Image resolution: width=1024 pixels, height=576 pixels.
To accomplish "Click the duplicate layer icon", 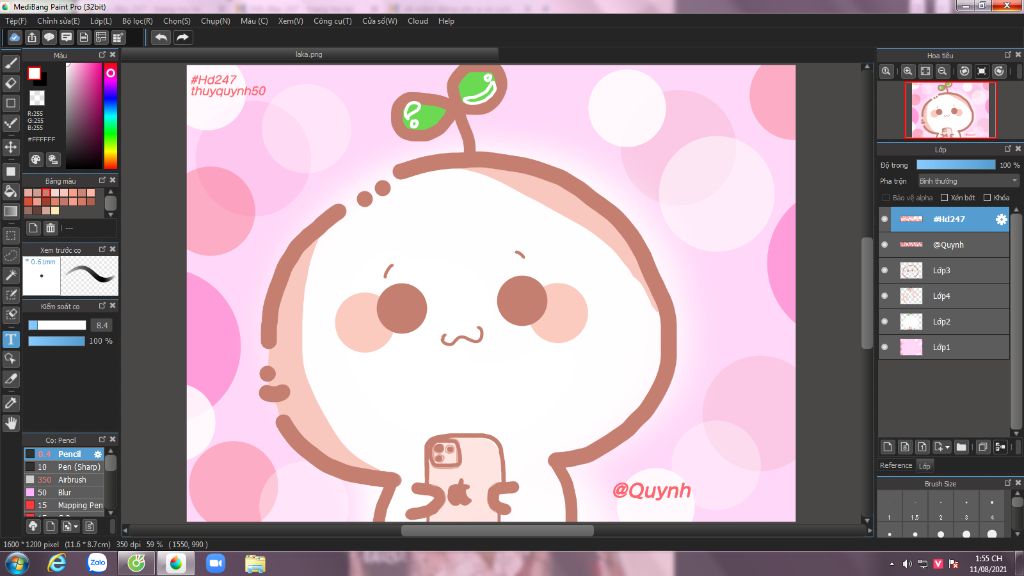I will click(983, 447).
